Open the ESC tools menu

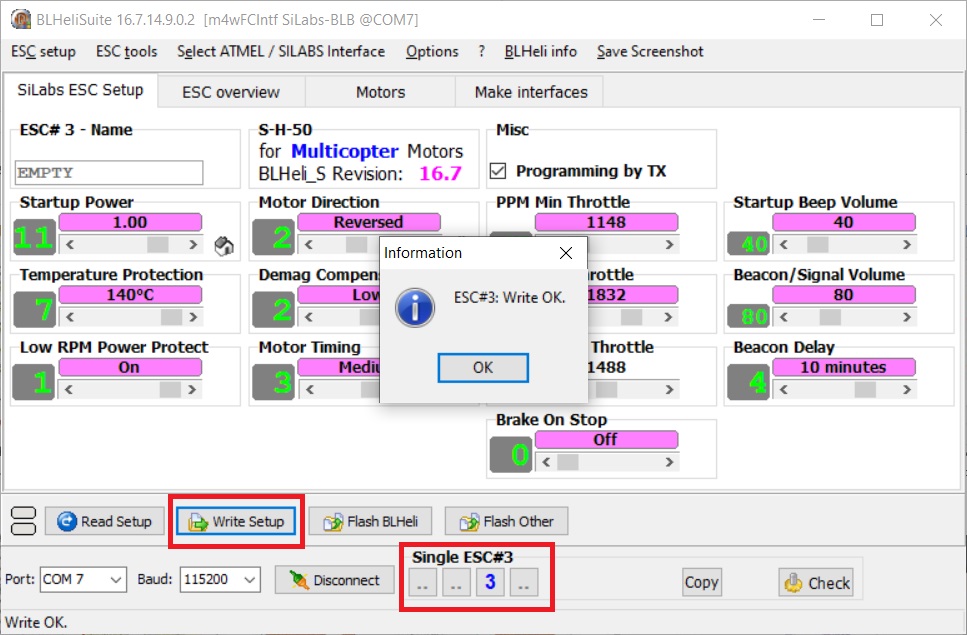coord(126,52)
